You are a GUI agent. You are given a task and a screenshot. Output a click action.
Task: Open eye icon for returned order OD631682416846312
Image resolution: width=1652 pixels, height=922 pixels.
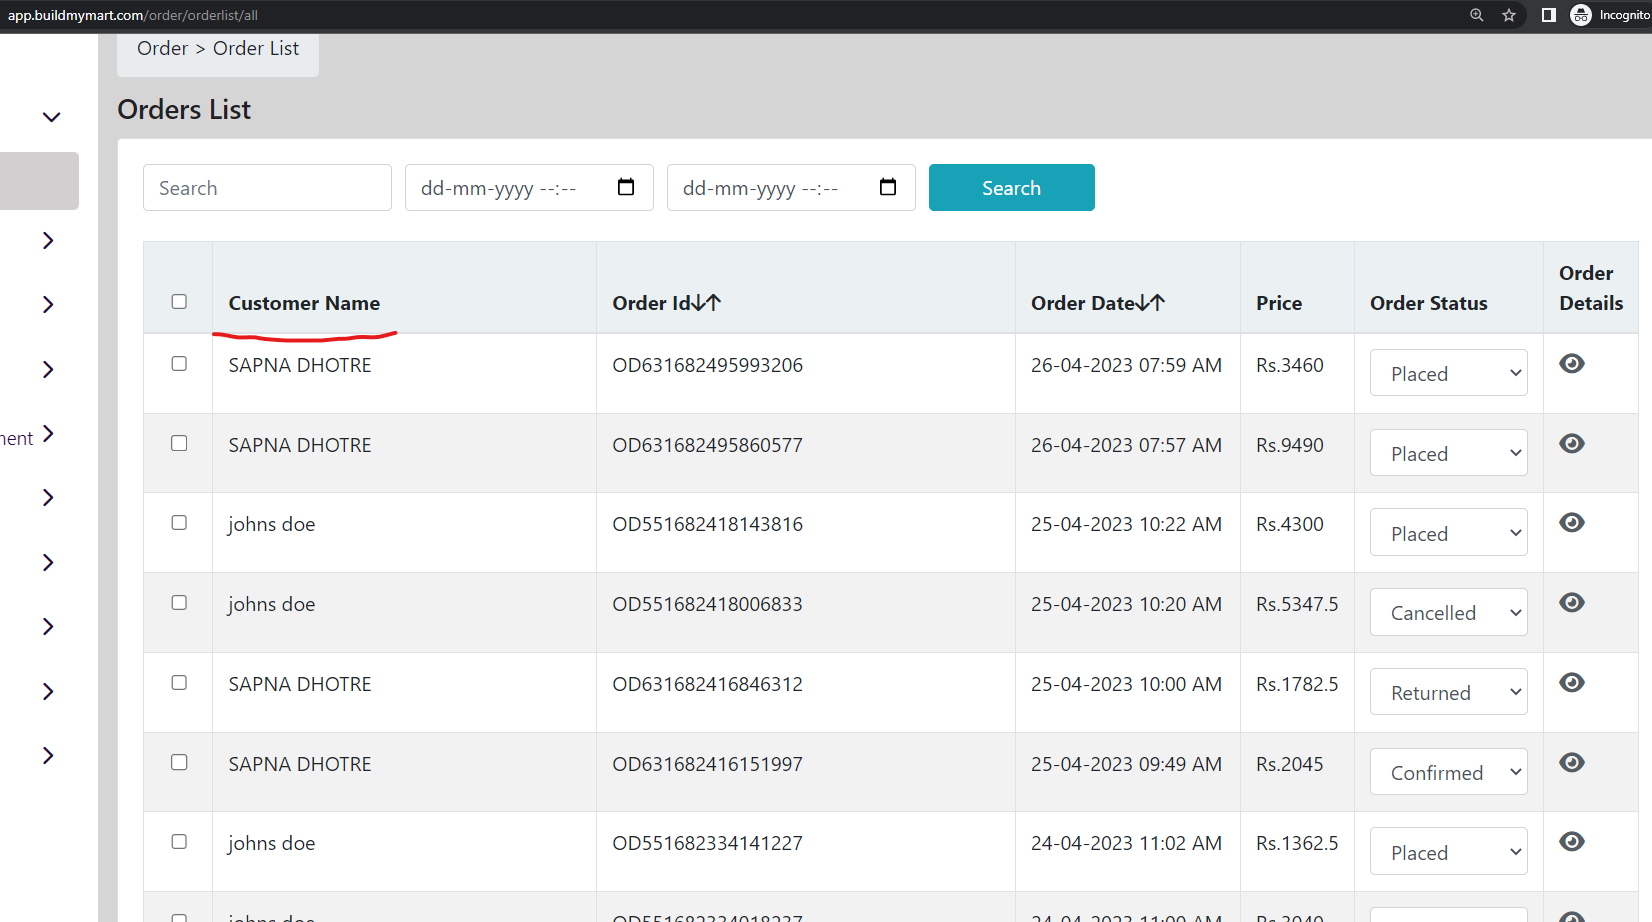(x=1572, y=682)
